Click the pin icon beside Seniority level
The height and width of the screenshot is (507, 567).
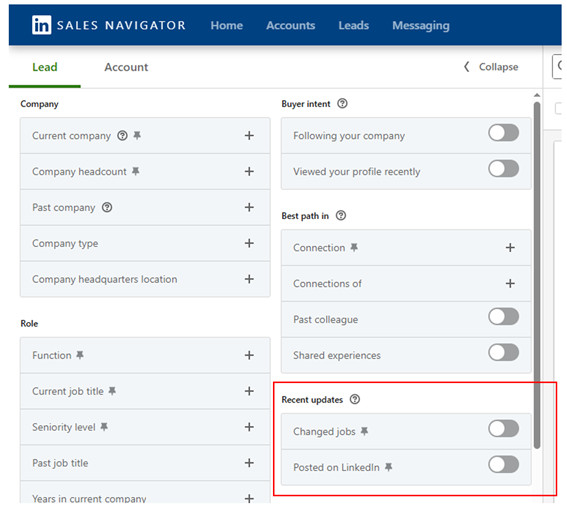coord(104,427)
